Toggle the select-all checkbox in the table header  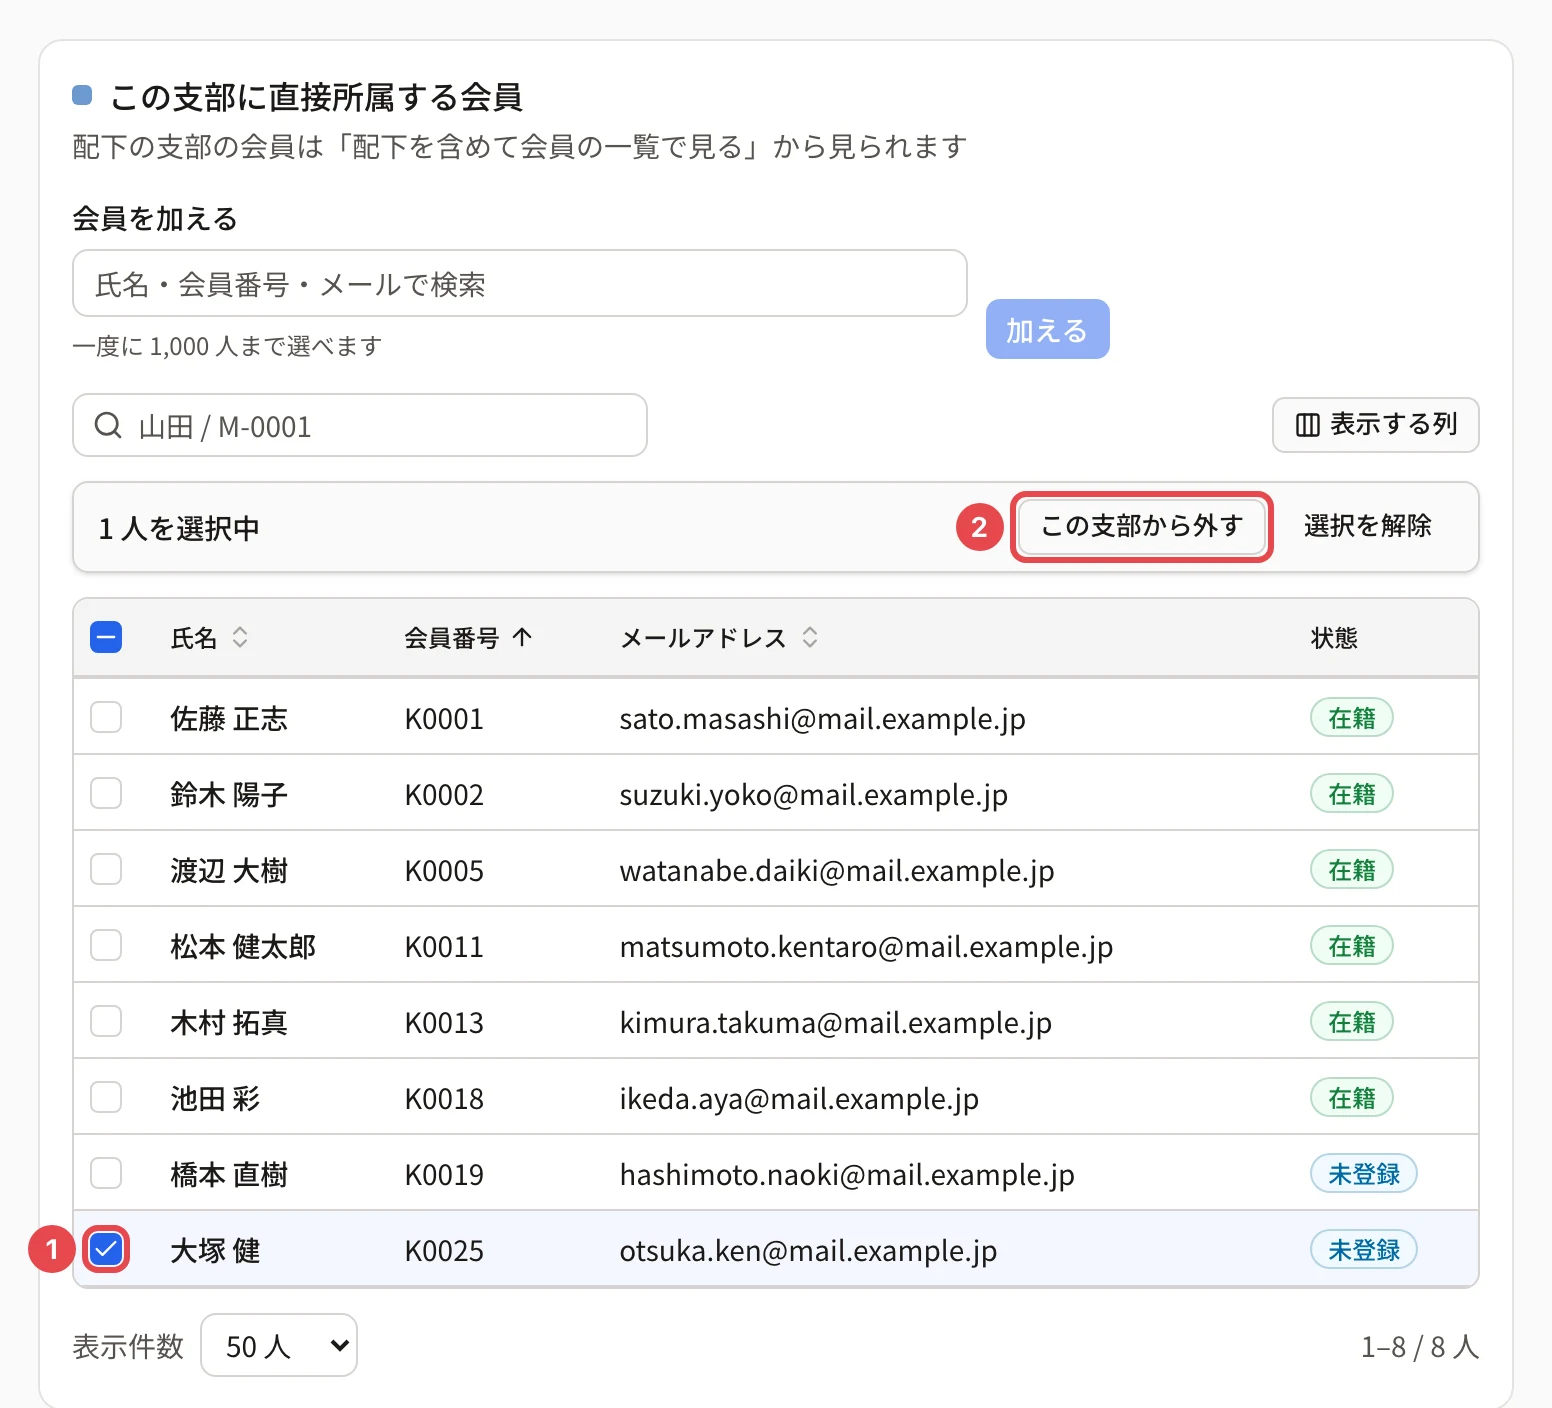(106, 637)
